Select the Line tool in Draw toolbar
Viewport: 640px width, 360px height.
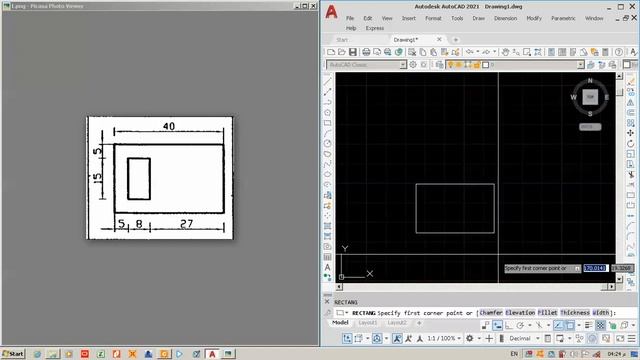[327, 81]
